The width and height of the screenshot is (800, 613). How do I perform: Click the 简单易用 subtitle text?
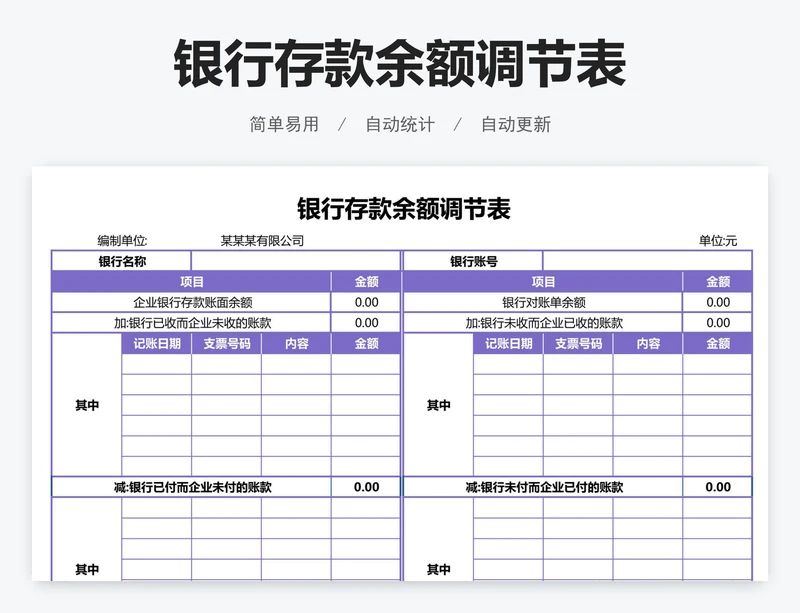[x=284, y=125]
